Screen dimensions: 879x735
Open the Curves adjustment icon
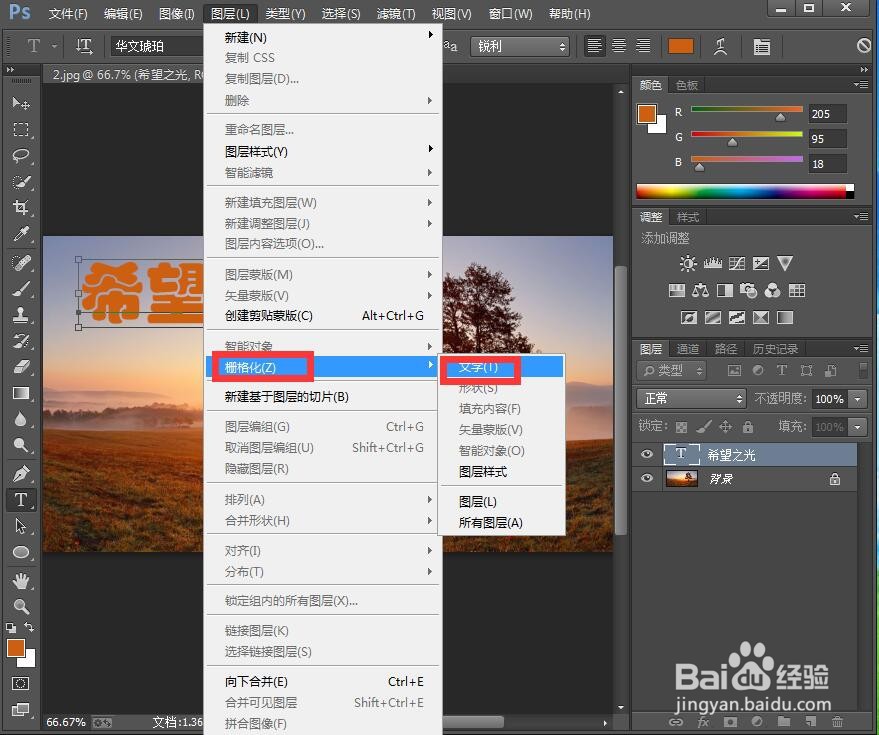tap(736, 263)
